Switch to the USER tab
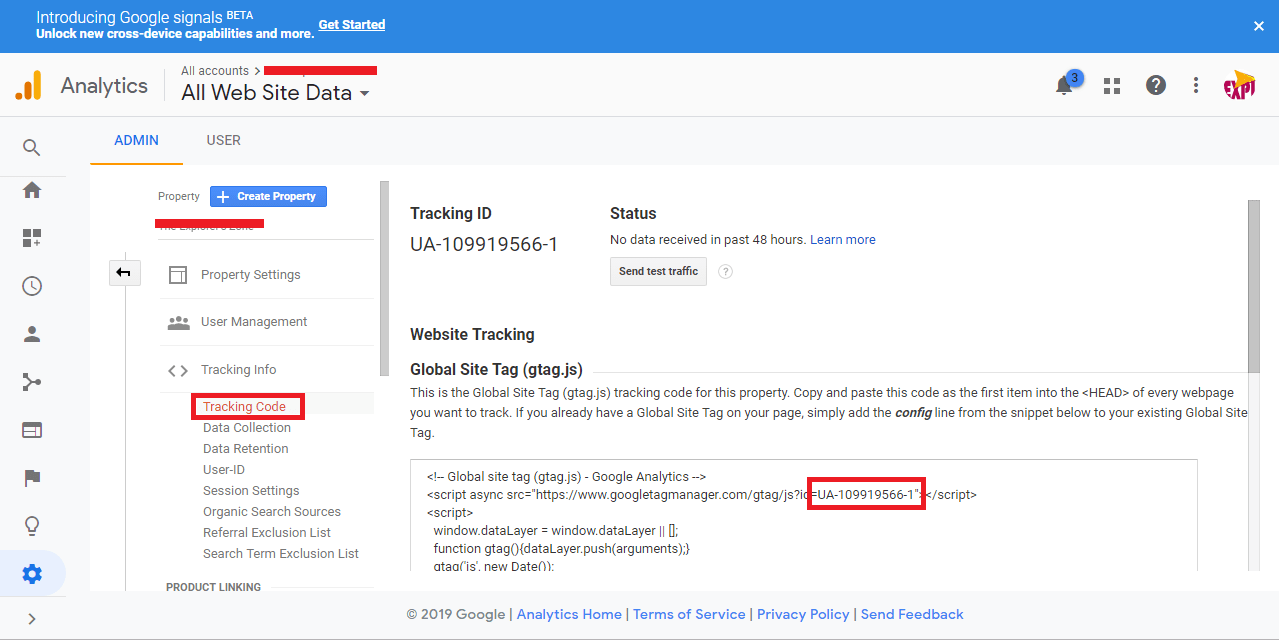This screenshot has width=1279, height=643. [223, 141]
